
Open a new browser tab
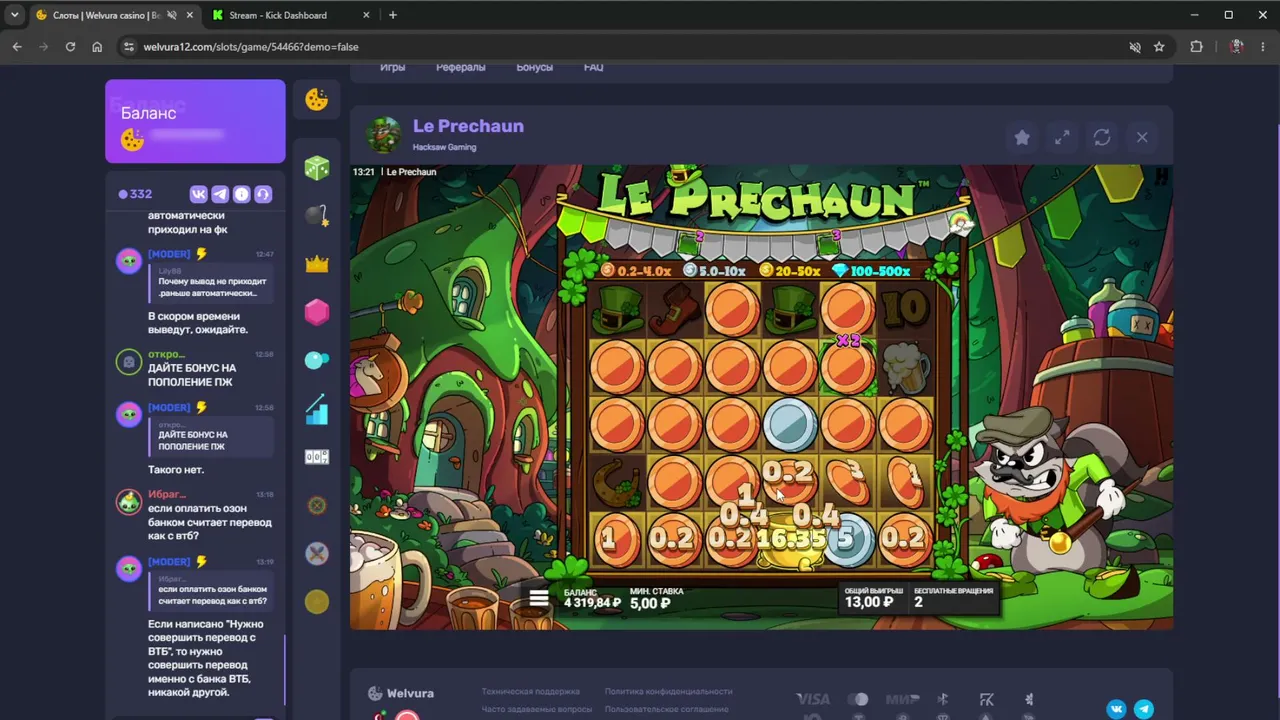coord(392,15)
